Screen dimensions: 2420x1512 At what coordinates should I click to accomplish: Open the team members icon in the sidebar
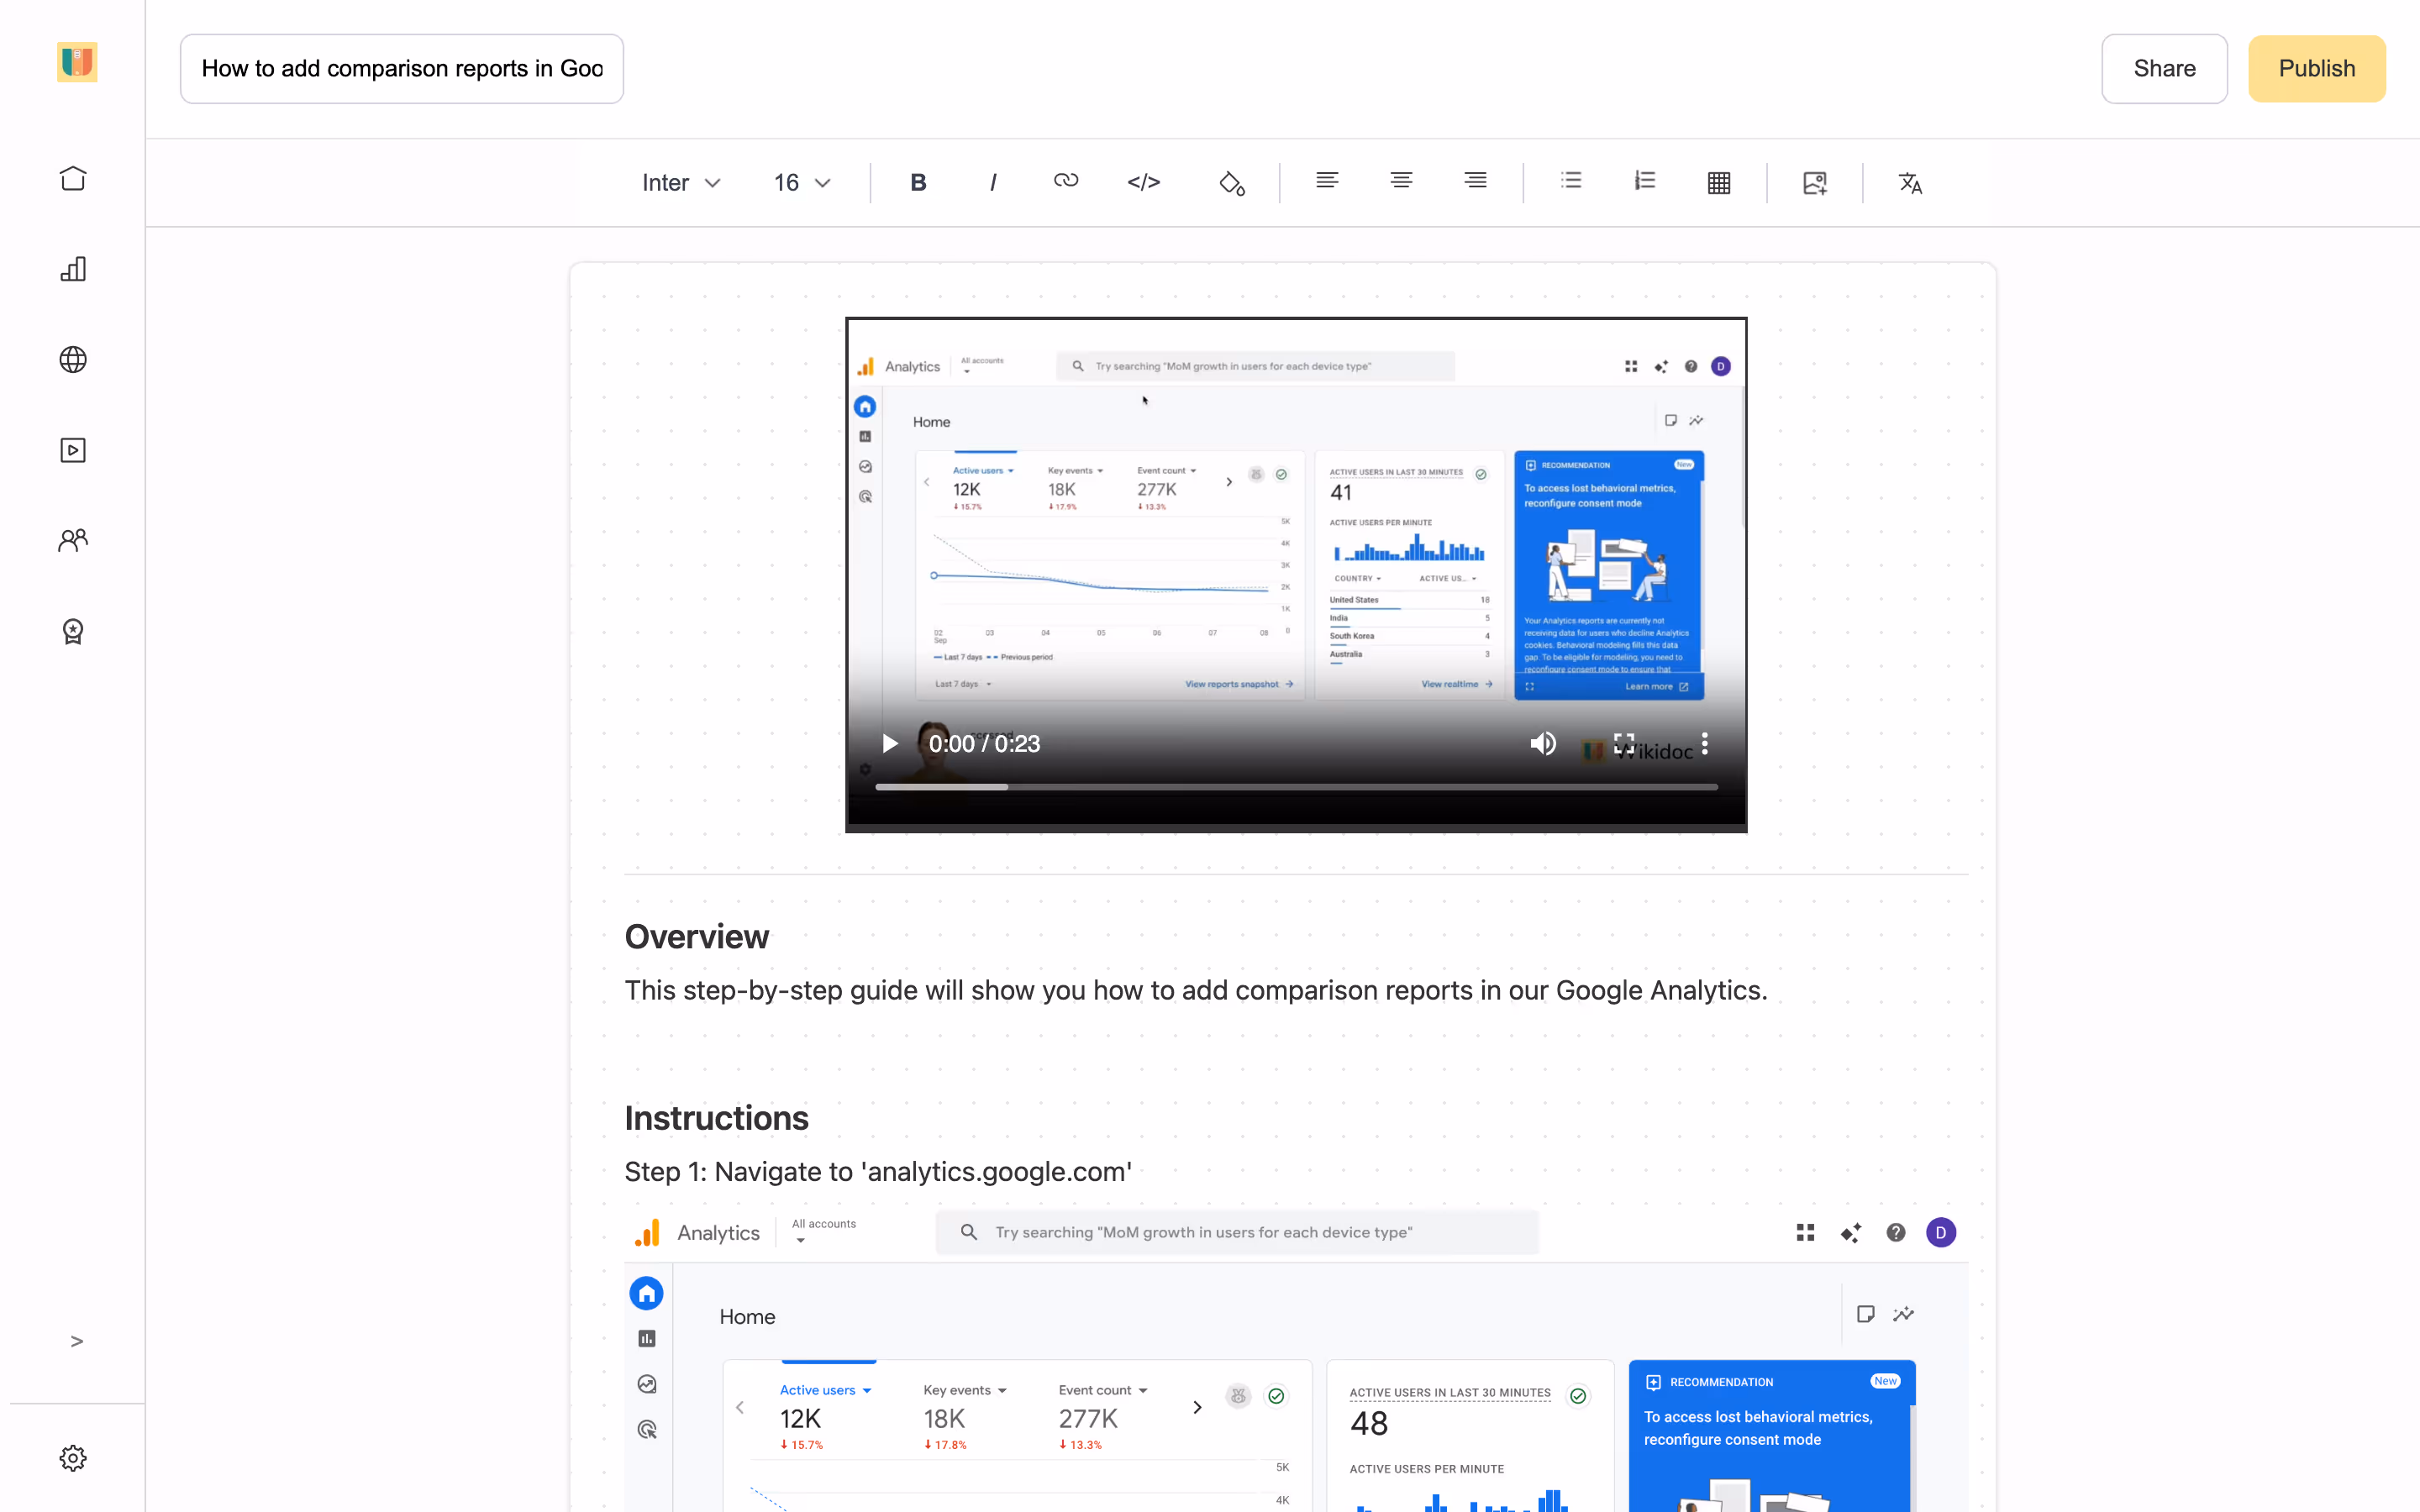73,540
